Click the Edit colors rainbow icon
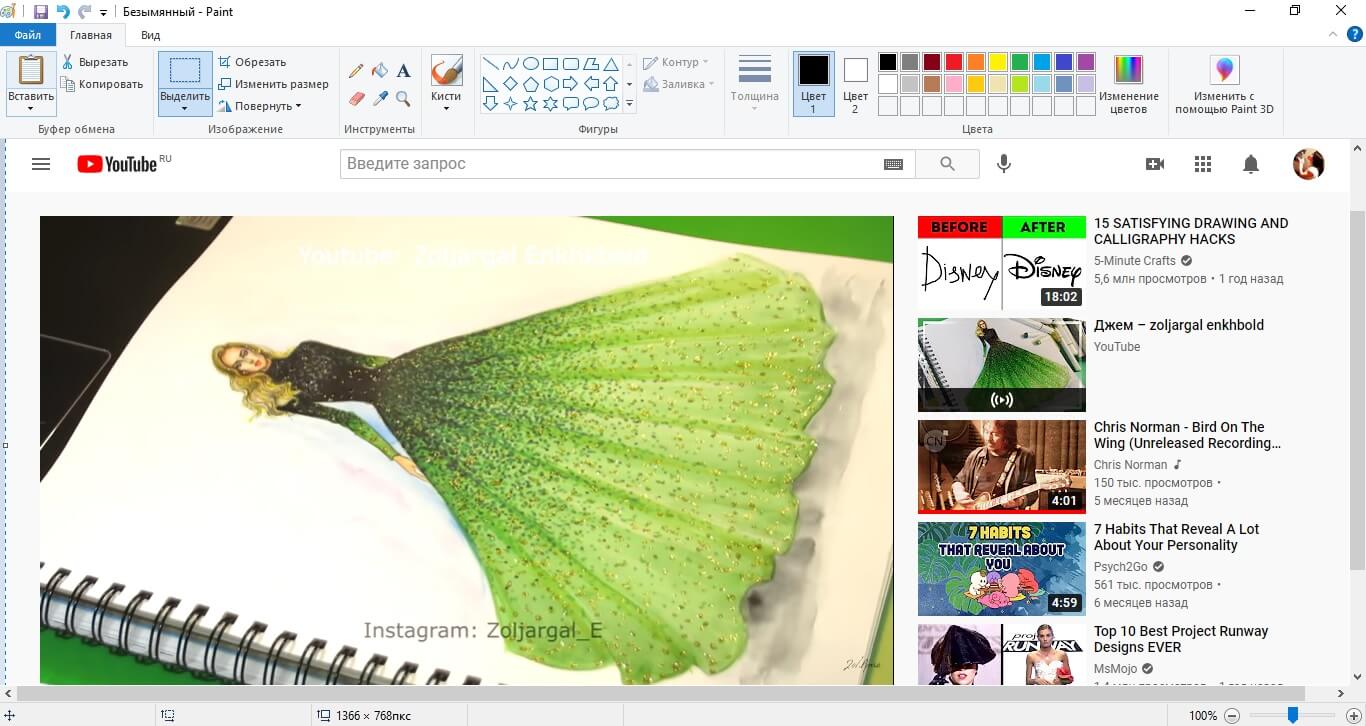This screenshot has height=726, width=1366. (x=1128, y=70)
